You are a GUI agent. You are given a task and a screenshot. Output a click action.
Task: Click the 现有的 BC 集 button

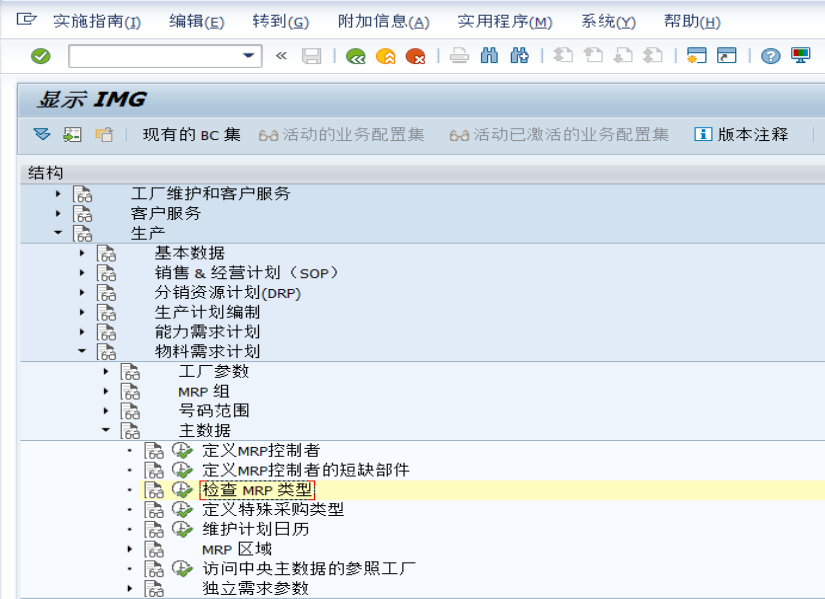coord(192,135)
